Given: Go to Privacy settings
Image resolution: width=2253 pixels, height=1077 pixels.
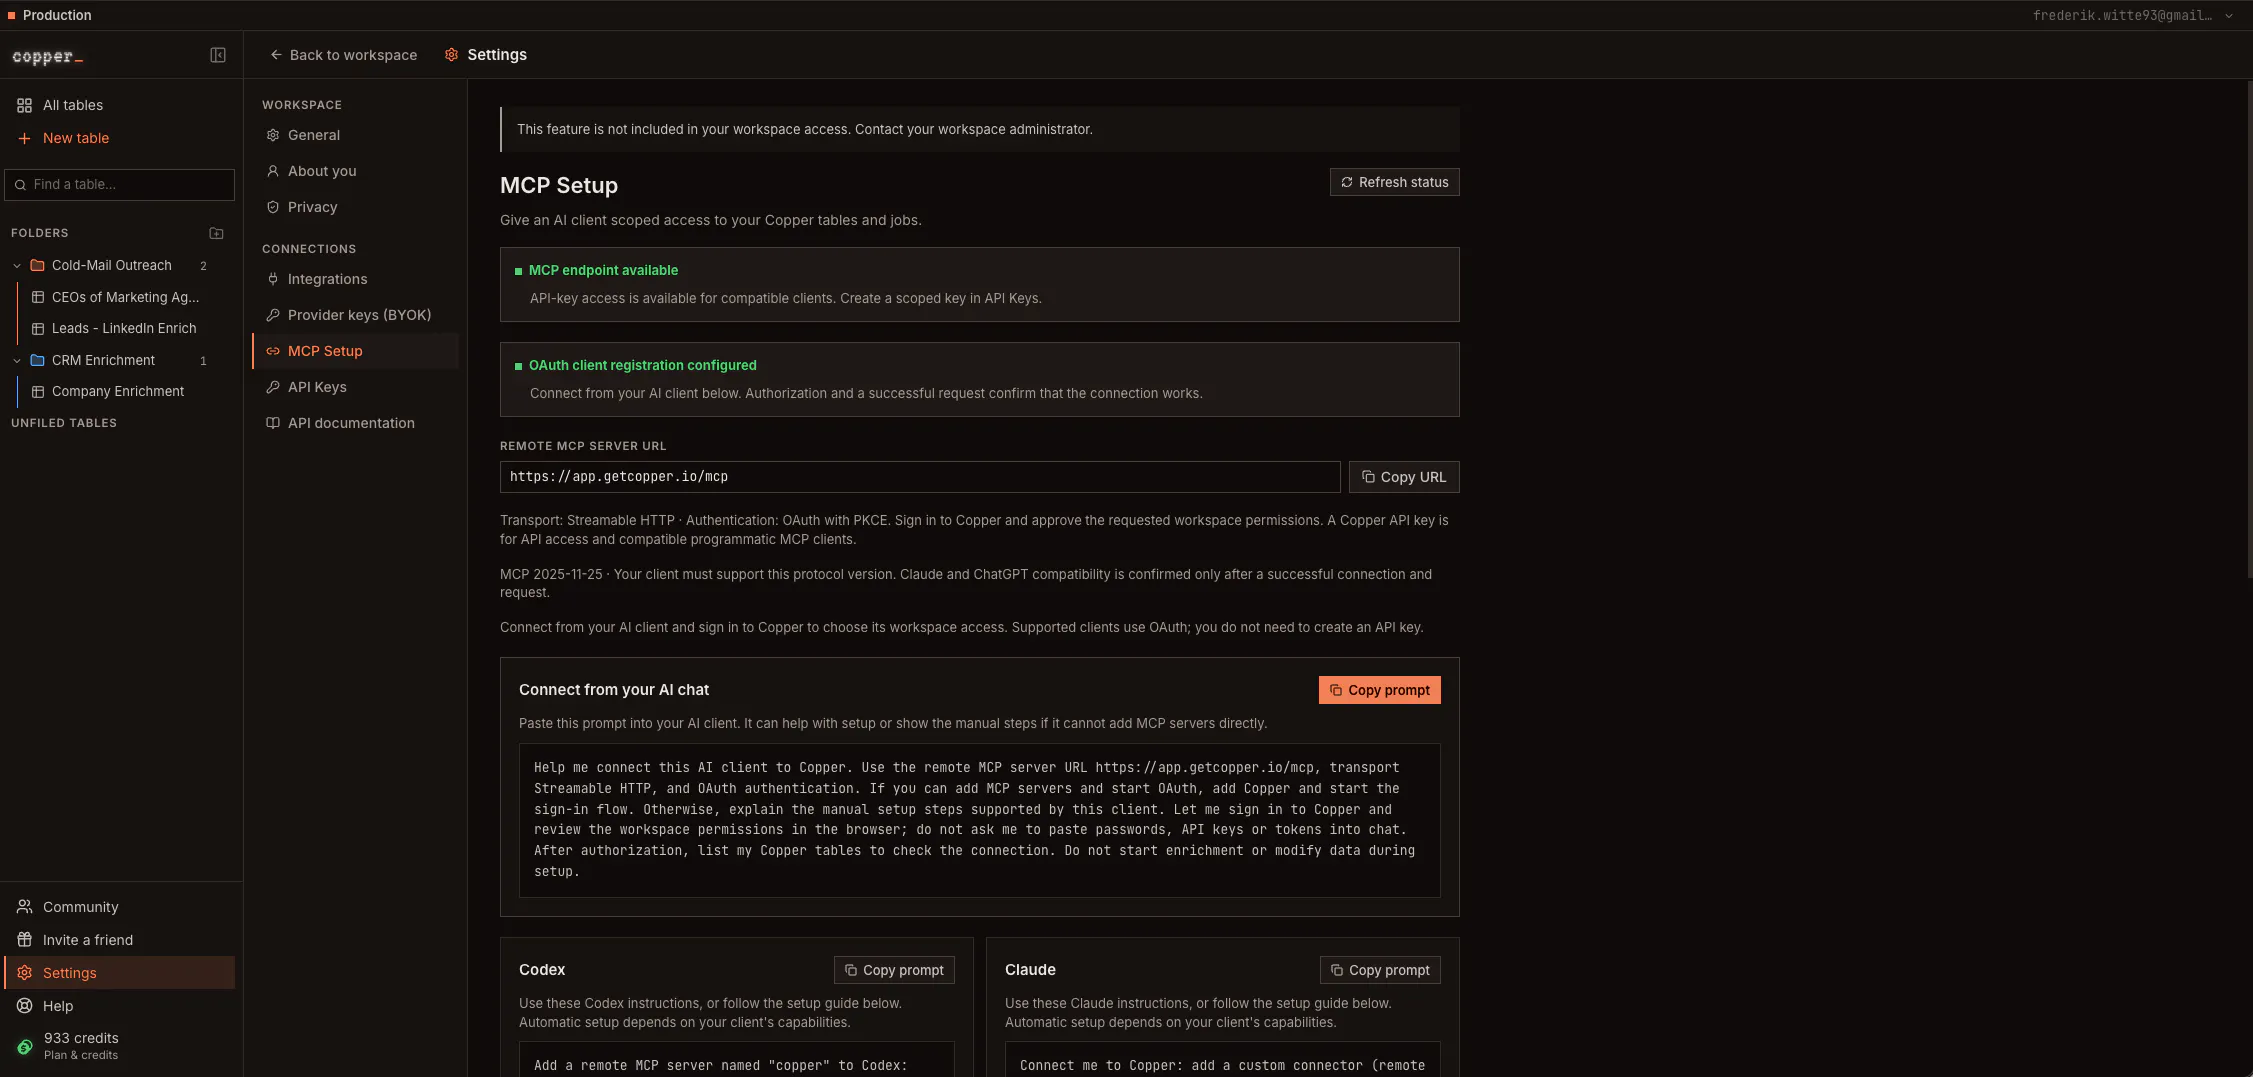Looking at the screenshot, I should pyautogui.click(x=356, y=207).
